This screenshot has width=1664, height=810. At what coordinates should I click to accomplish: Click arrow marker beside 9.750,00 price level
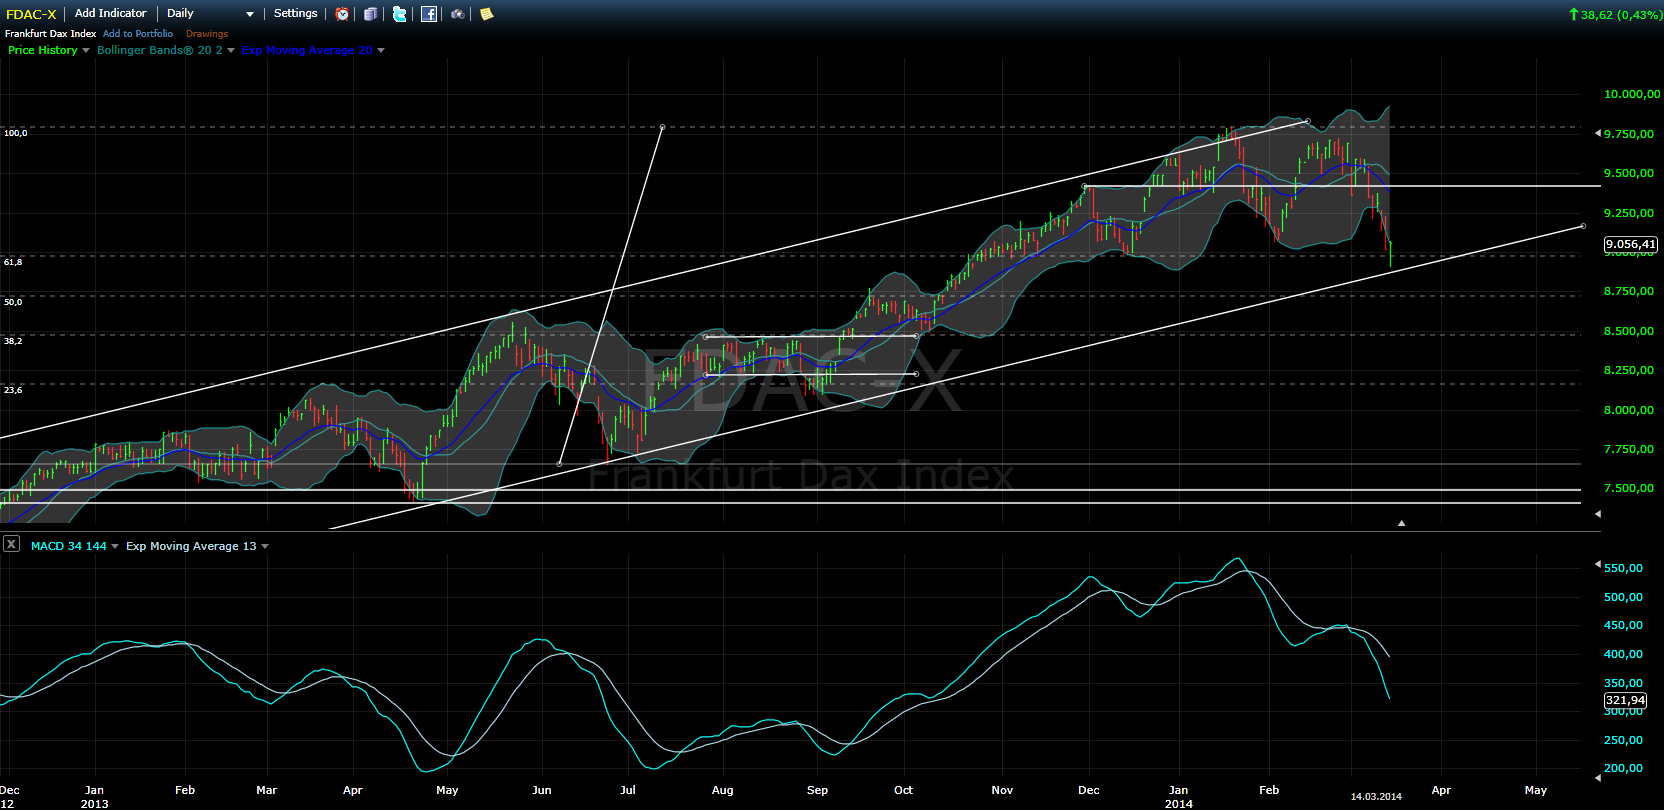tap(1597, 133)
